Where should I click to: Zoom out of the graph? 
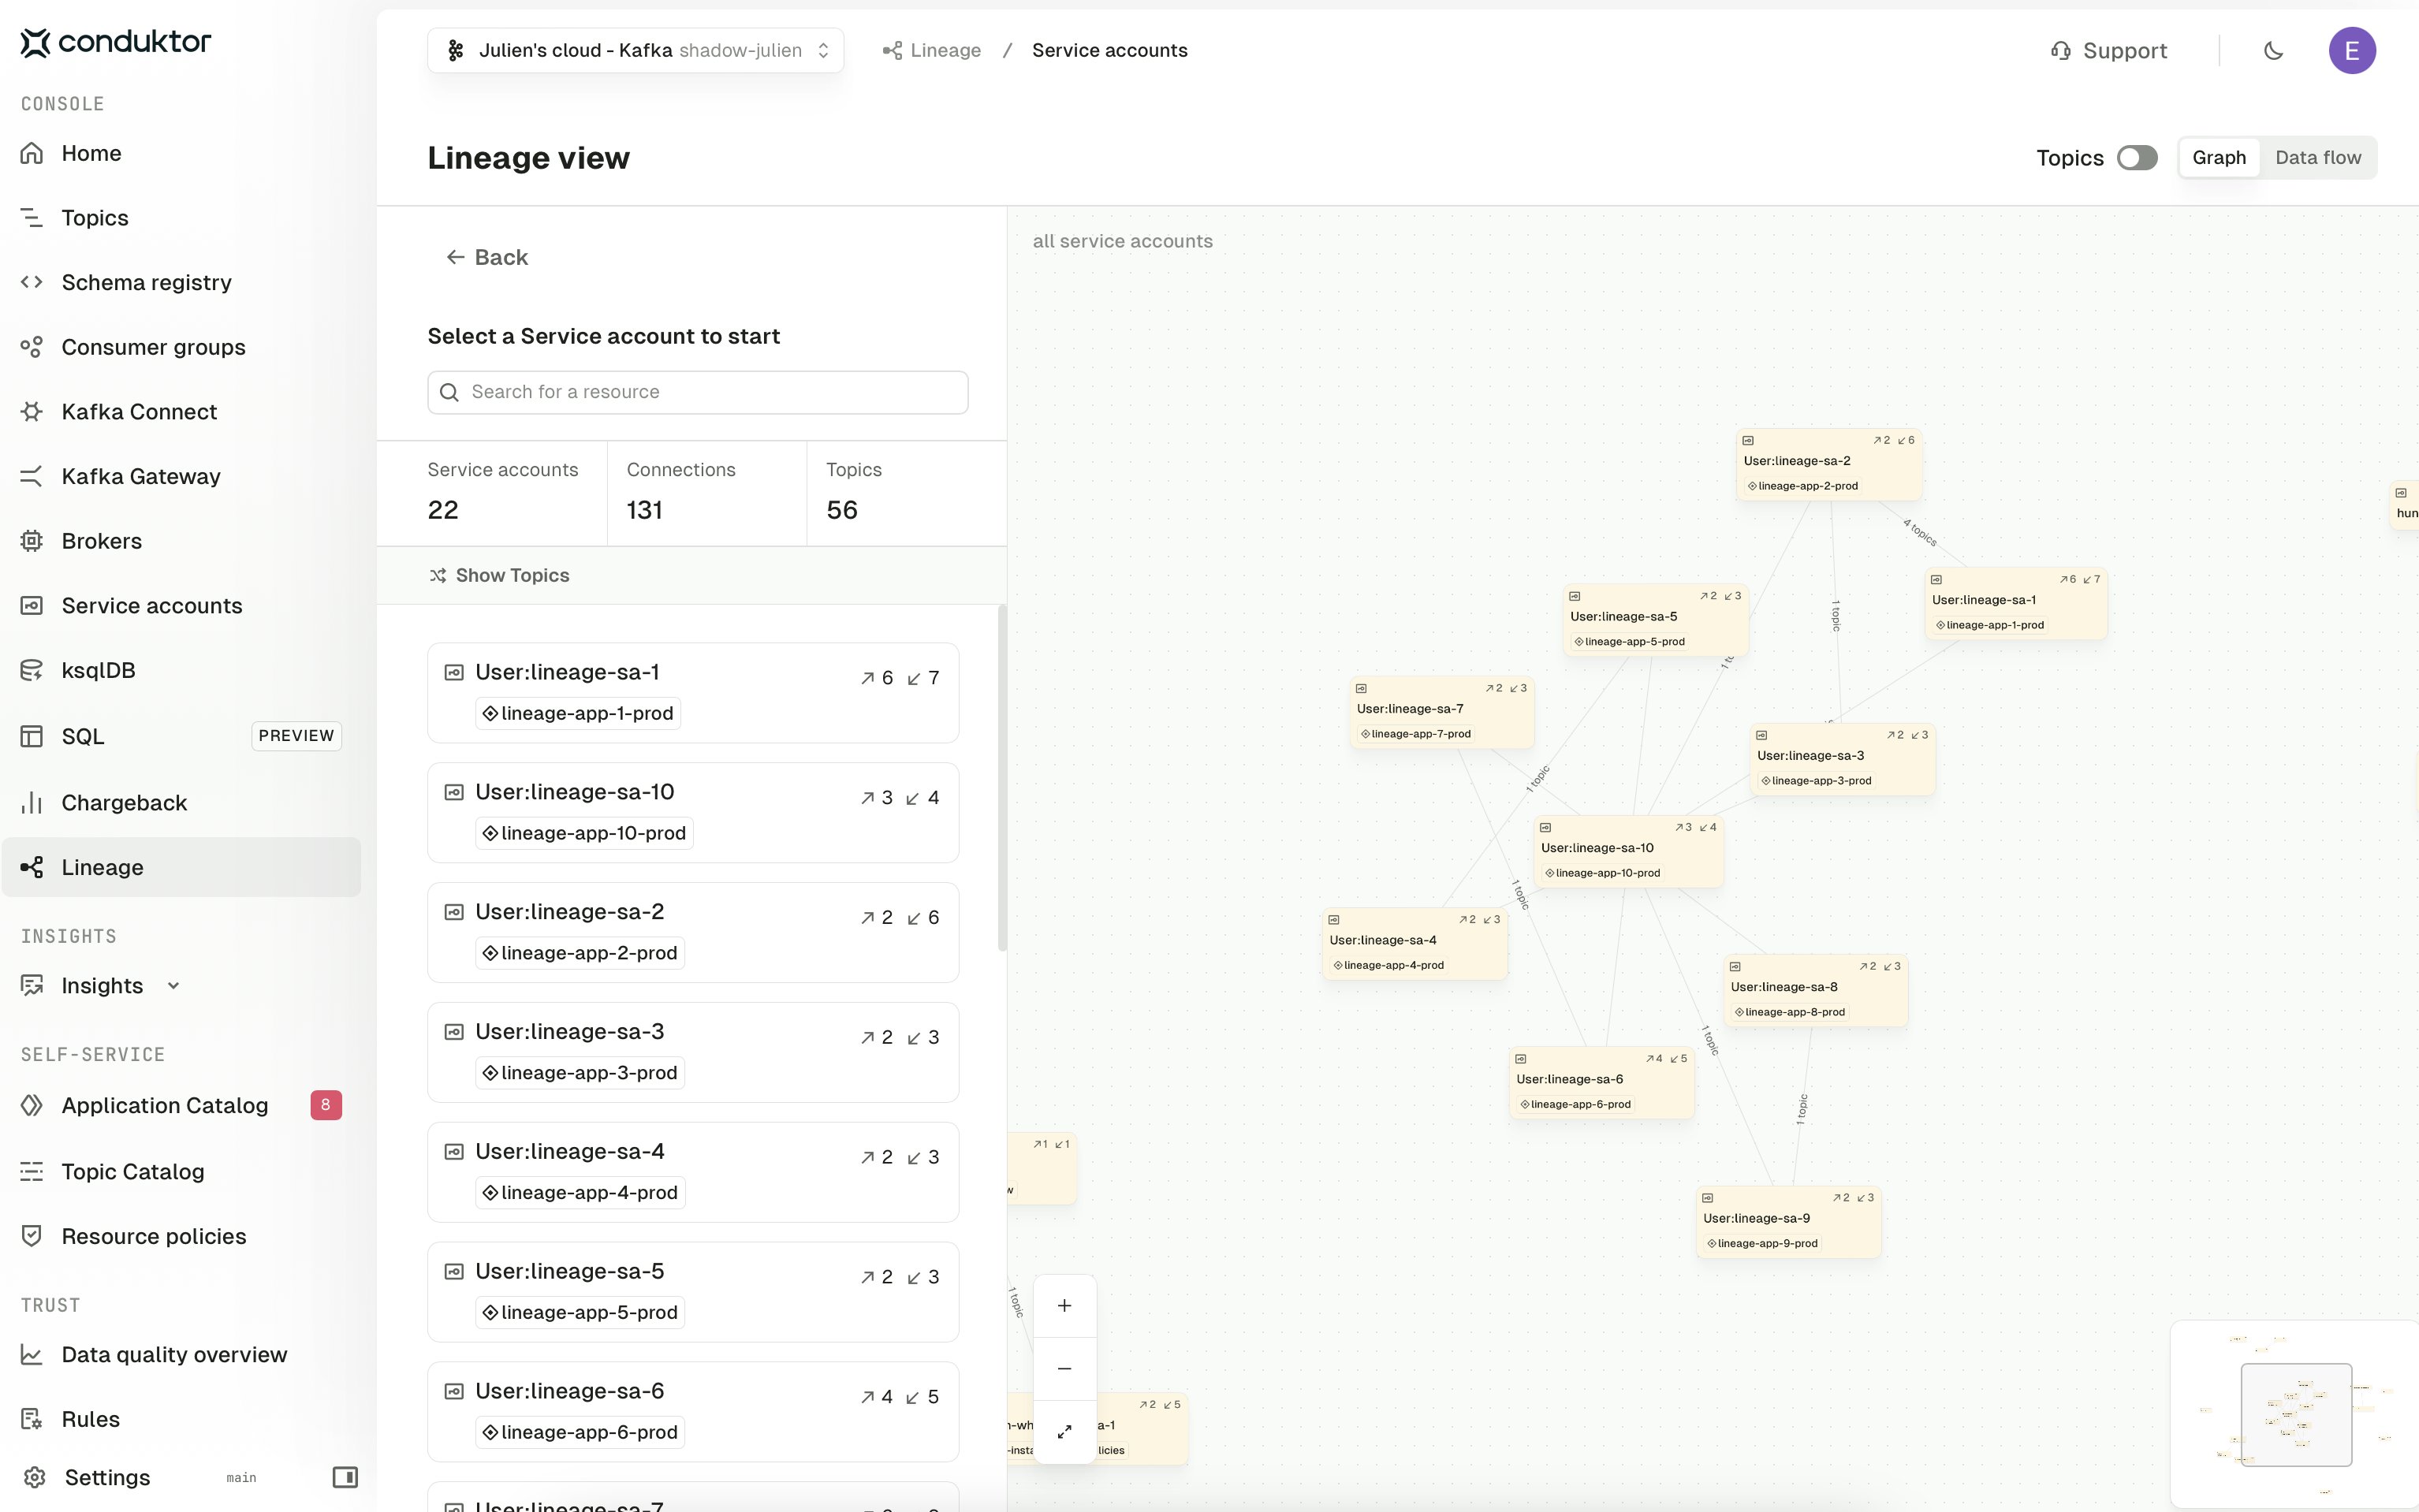(1064, 1369)
